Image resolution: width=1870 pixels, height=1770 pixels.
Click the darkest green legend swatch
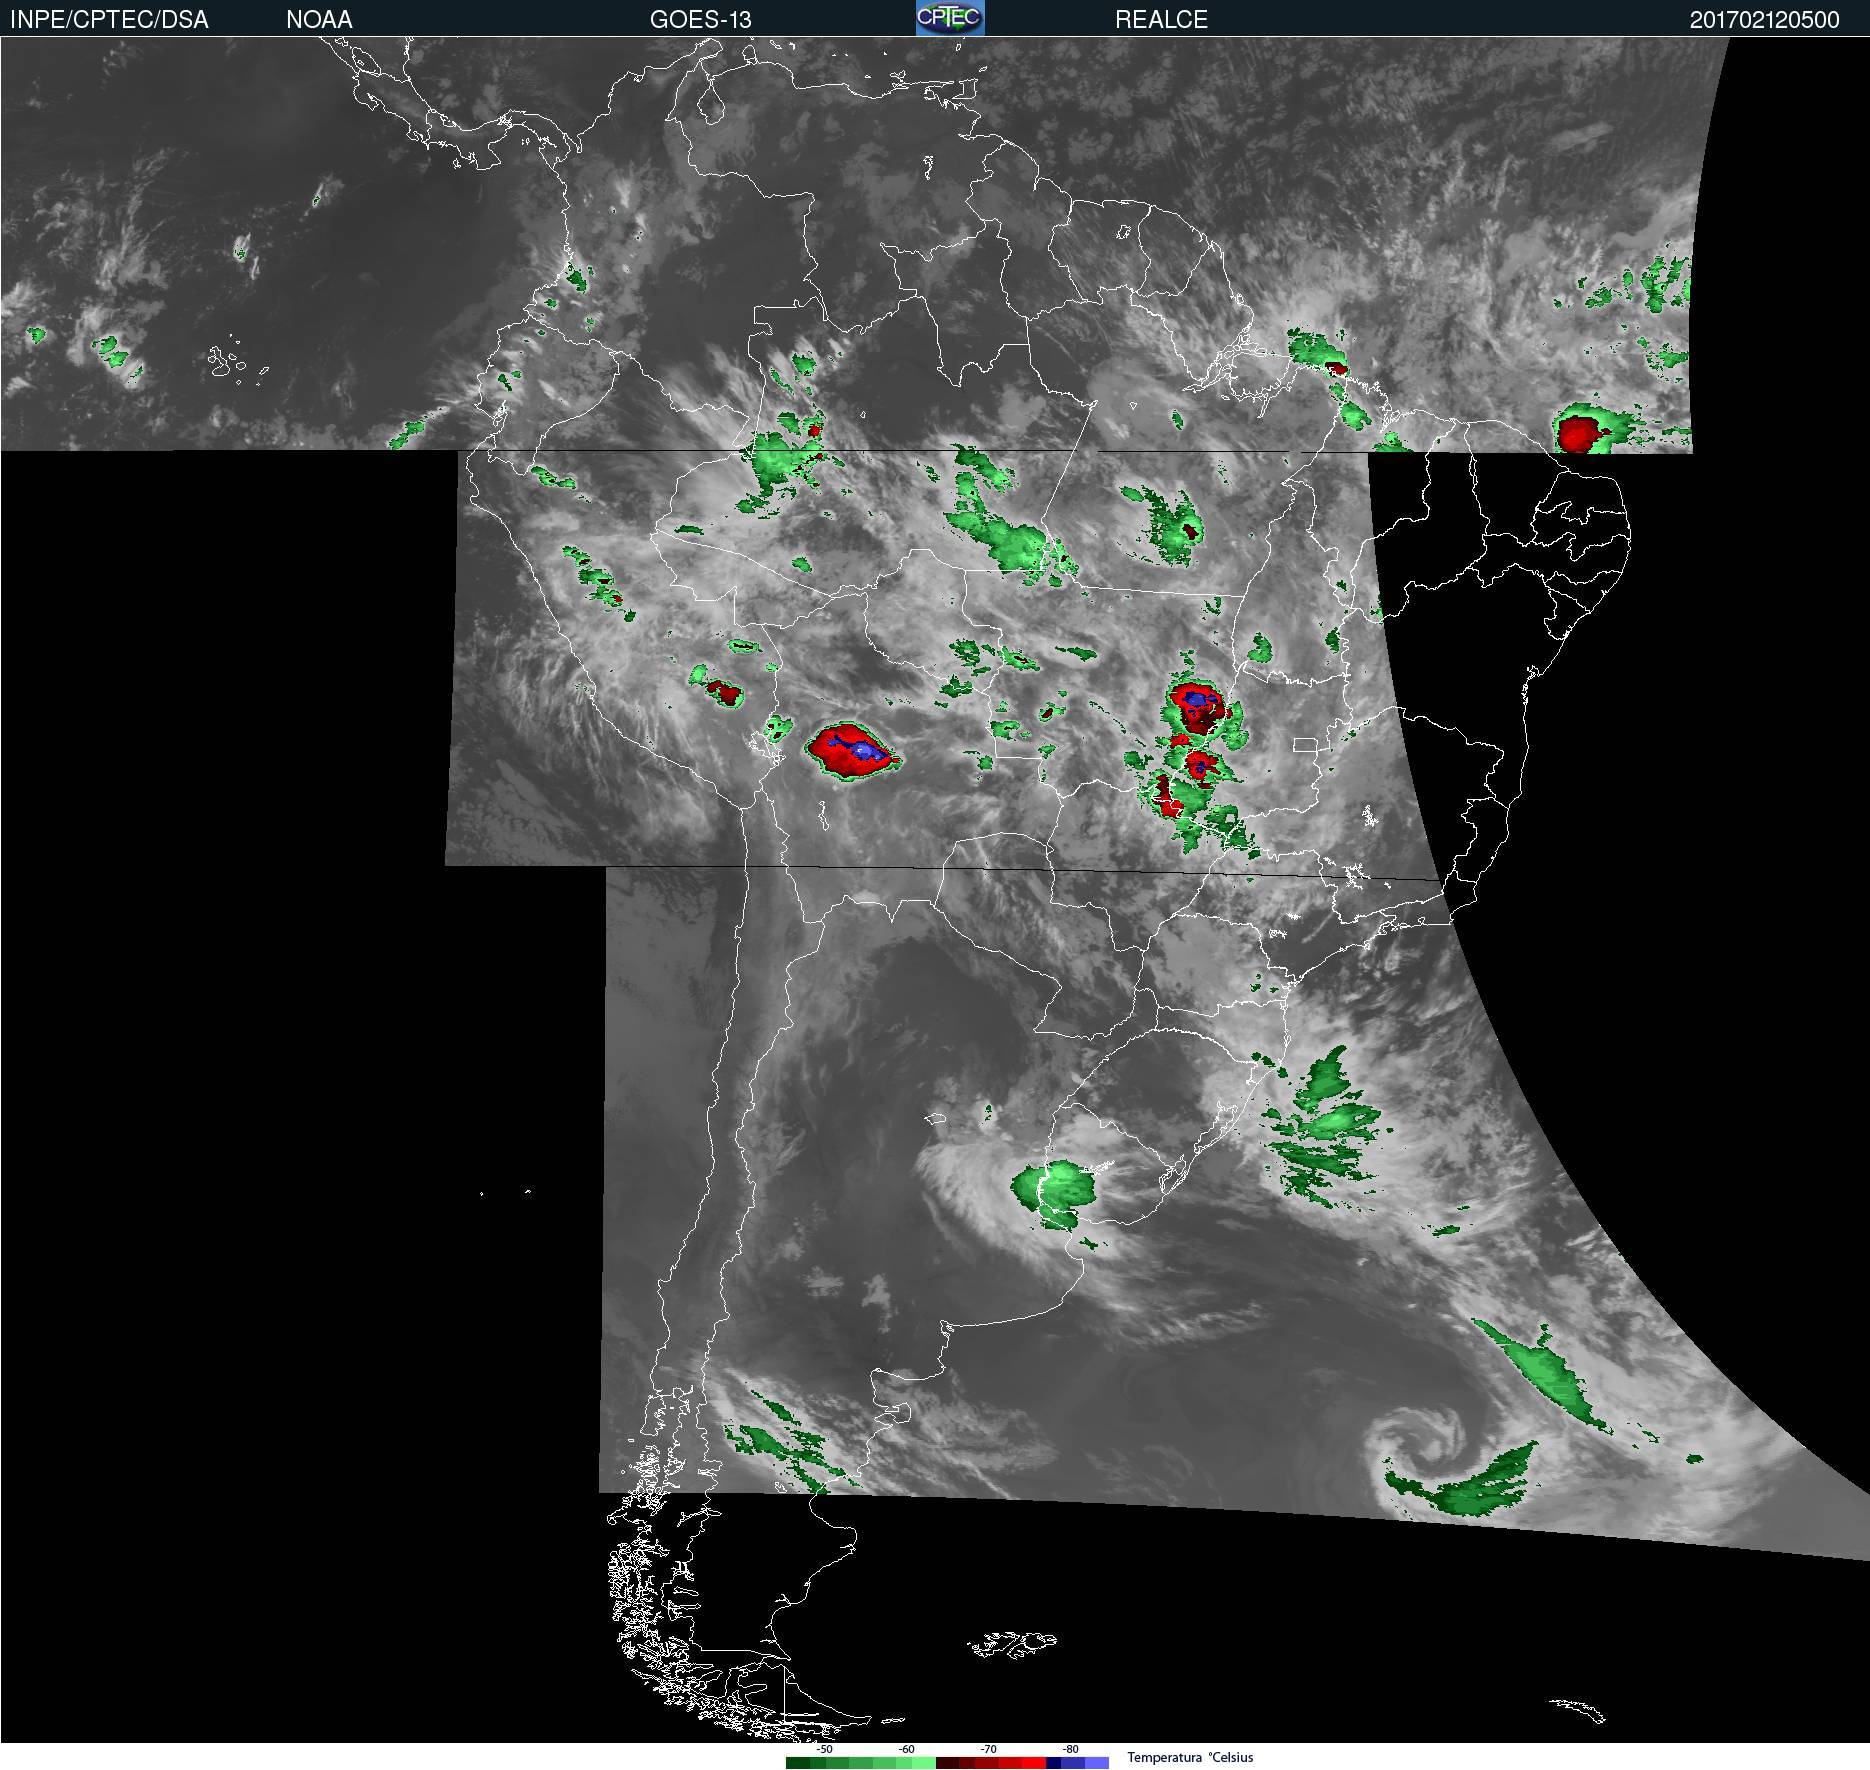click(798, 1763)
